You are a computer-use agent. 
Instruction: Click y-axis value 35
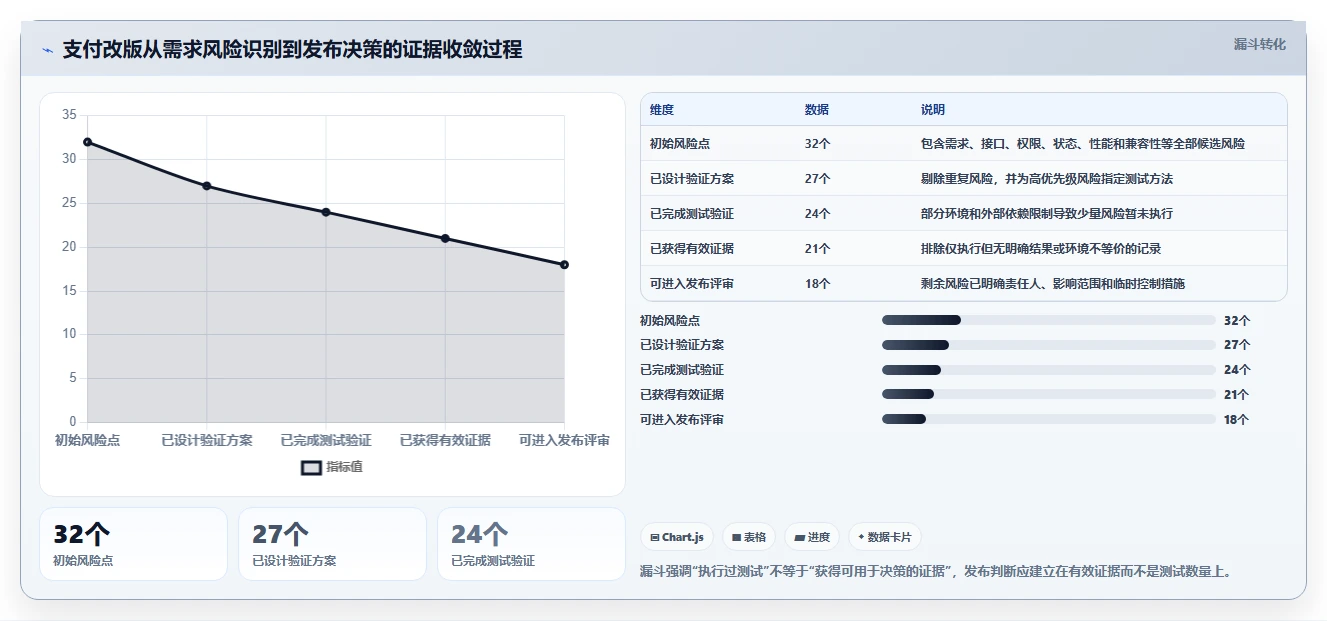(x=69, y=115)
